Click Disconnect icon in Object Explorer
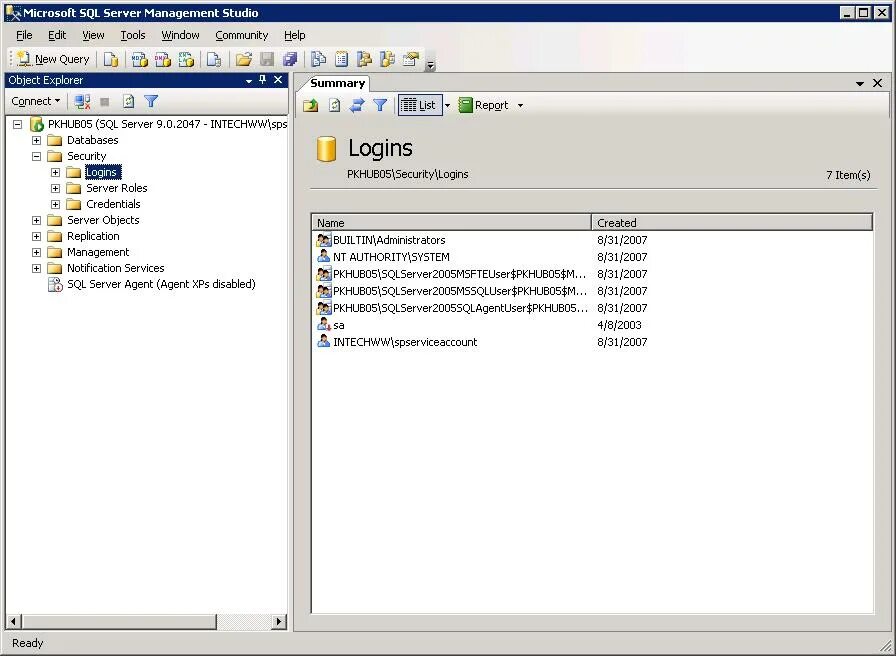Image resolution: width=896 pixels, height=656 pixels. 82,102
